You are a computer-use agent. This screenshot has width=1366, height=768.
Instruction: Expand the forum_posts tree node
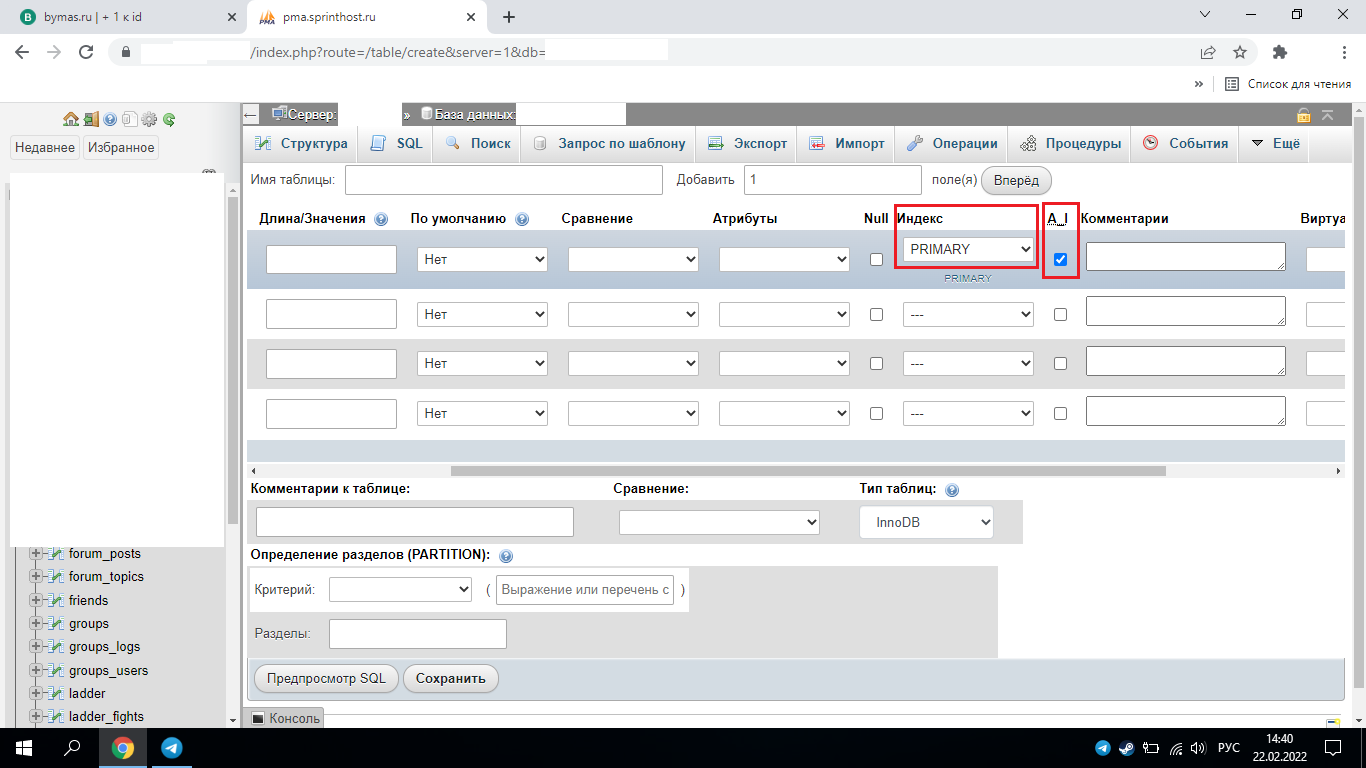(x=37, y=554)
